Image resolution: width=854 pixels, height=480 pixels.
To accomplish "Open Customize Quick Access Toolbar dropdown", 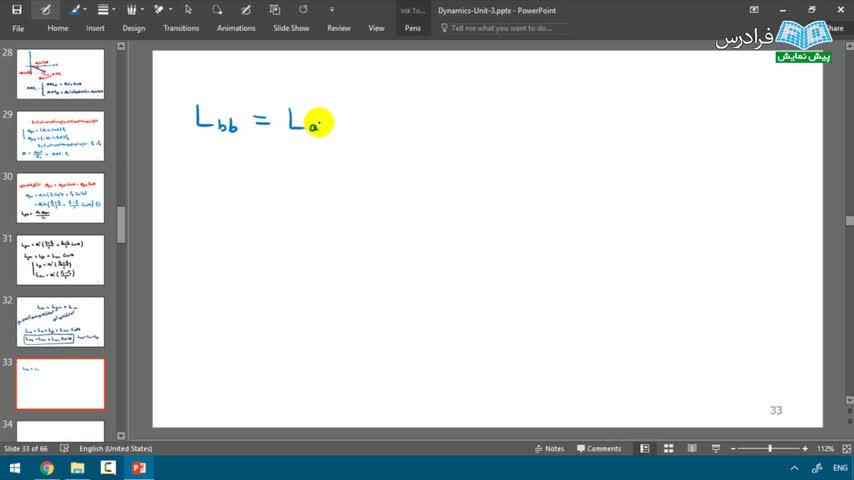I will [x=332, y=10].
